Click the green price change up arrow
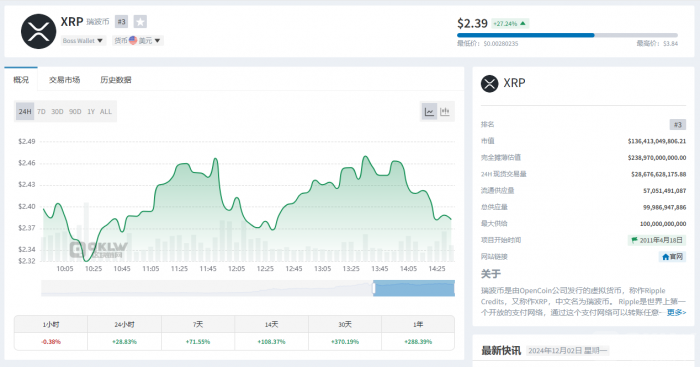Image resolution: width=700 pixels, height=367 pixels. 523,23
